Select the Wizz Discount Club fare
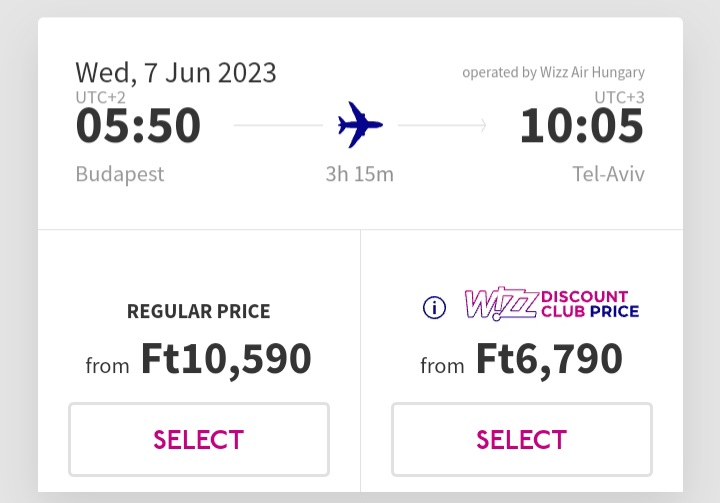The image size is (720, 503). 522,439
